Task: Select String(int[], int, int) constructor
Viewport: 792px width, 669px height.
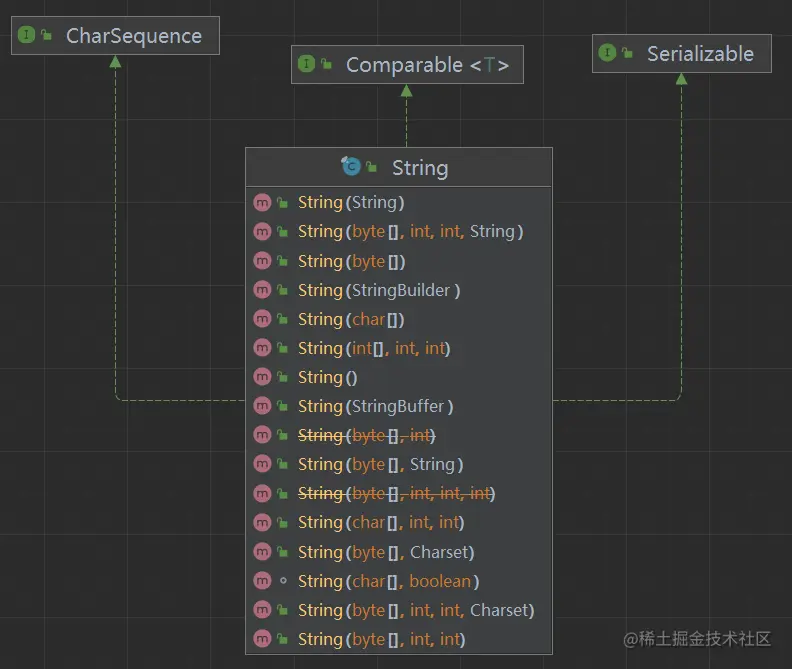Action: [373, 348]
